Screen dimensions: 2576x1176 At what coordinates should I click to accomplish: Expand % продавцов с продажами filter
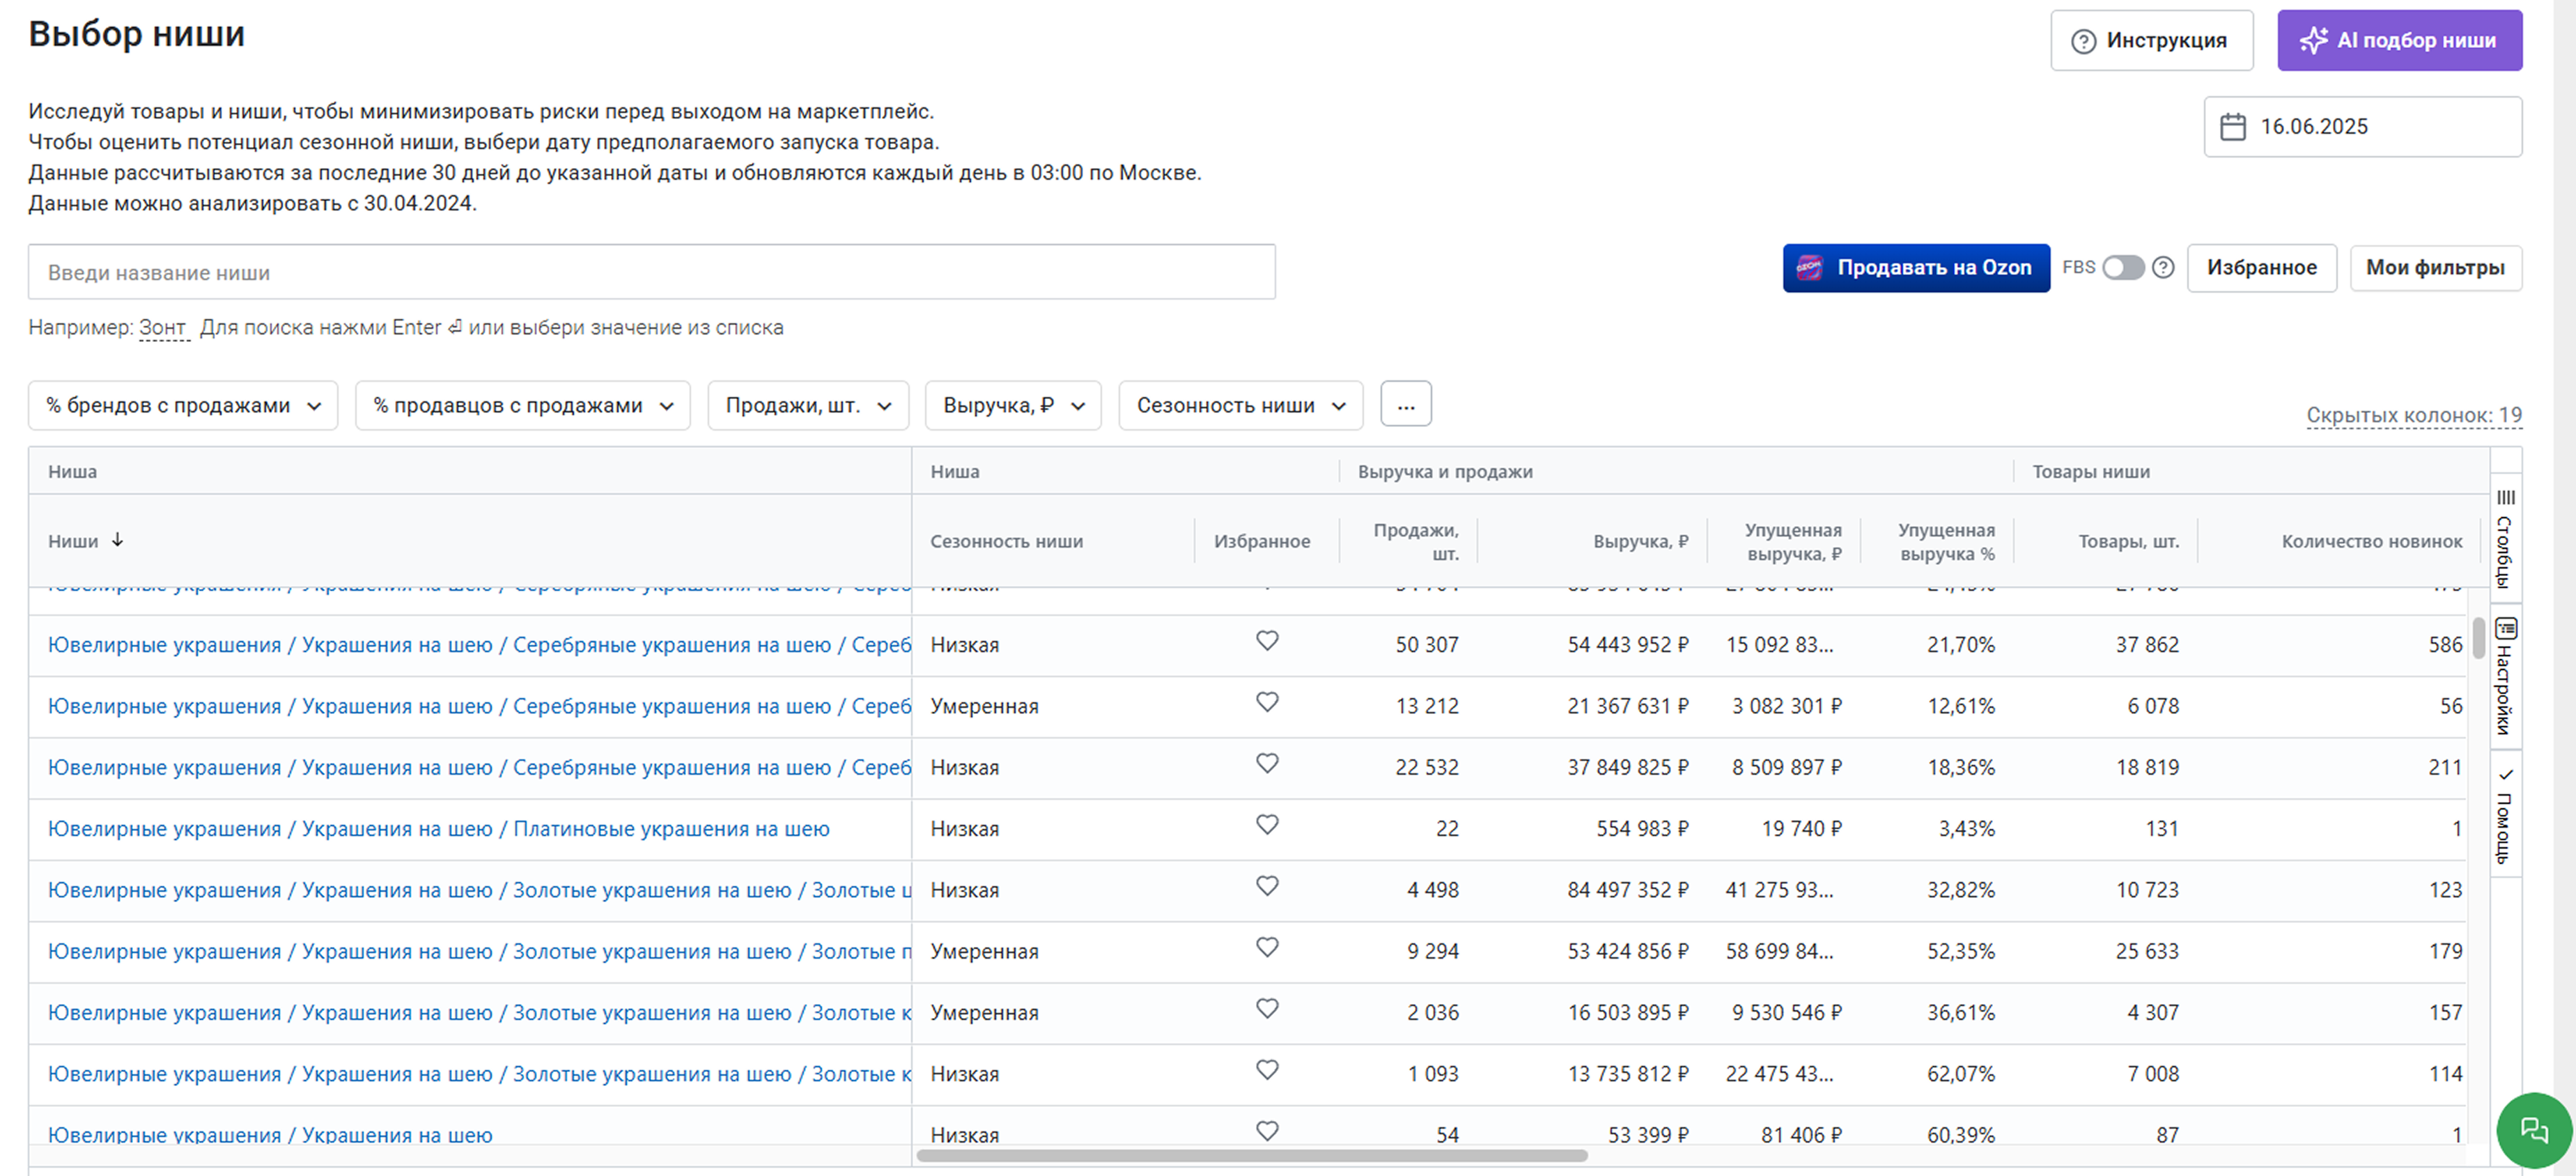[522, 405]
